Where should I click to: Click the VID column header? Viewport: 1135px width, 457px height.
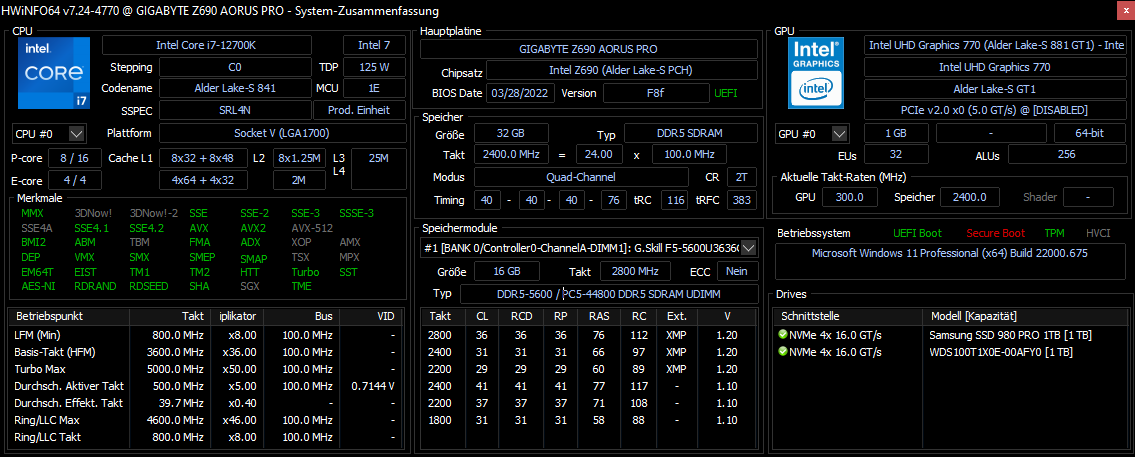[370, 316]
